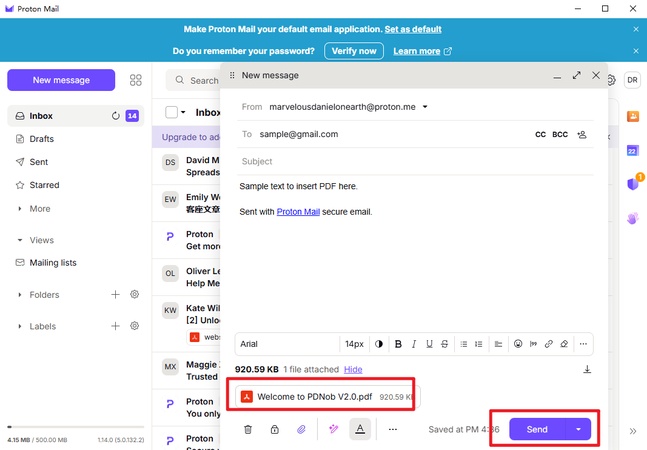Tick the select all messages checkbox

point(171,112)
